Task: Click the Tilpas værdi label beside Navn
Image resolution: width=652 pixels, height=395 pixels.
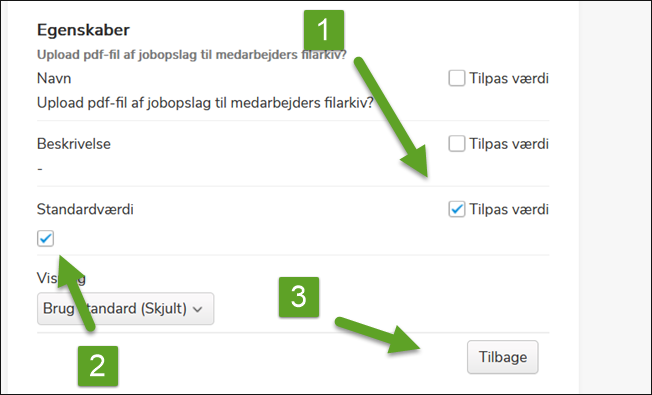Action: [x=509, y=78]
